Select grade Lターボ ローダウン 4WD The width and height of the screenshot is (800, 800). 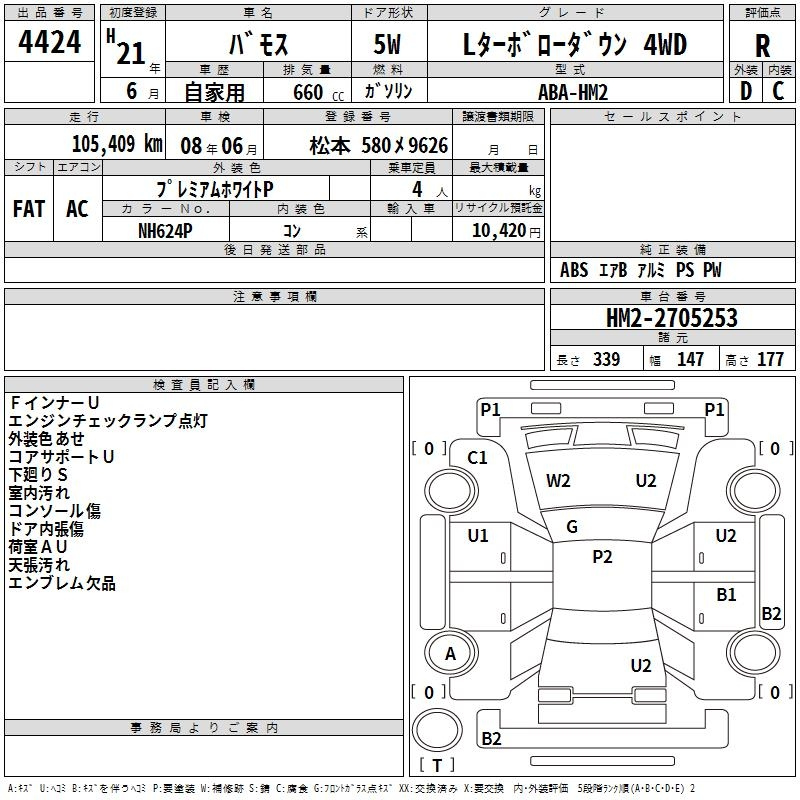pos(574,44)
